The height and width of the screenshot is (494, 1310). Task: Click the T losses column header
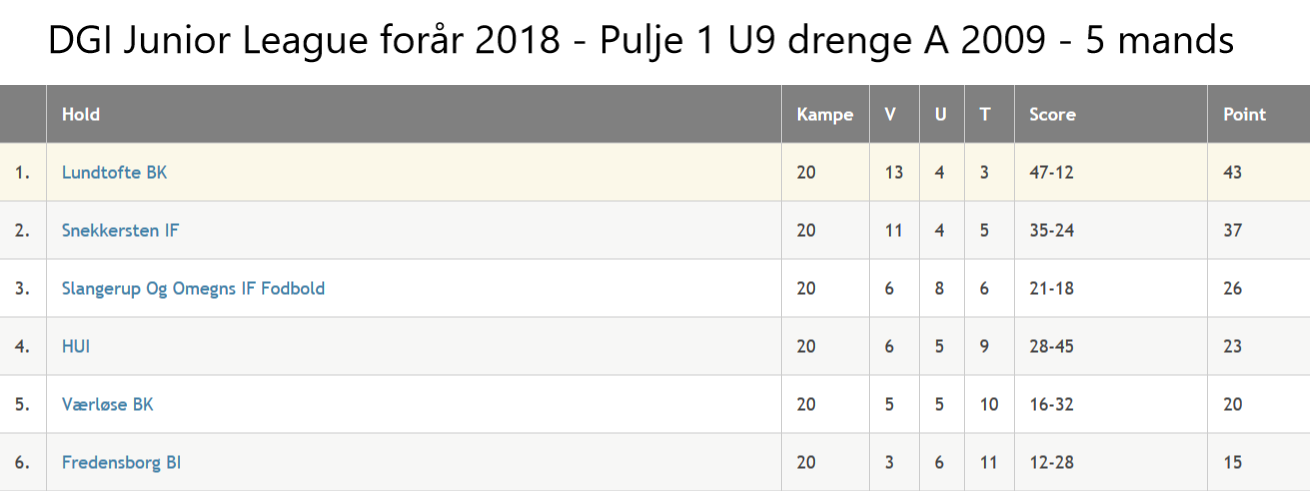(x=985, y=114)
